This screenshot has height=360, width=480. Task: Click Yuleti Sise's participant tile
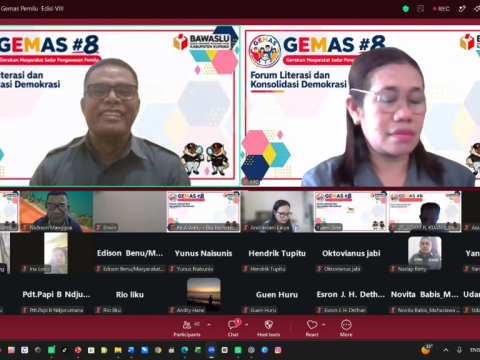pos(351,211)
